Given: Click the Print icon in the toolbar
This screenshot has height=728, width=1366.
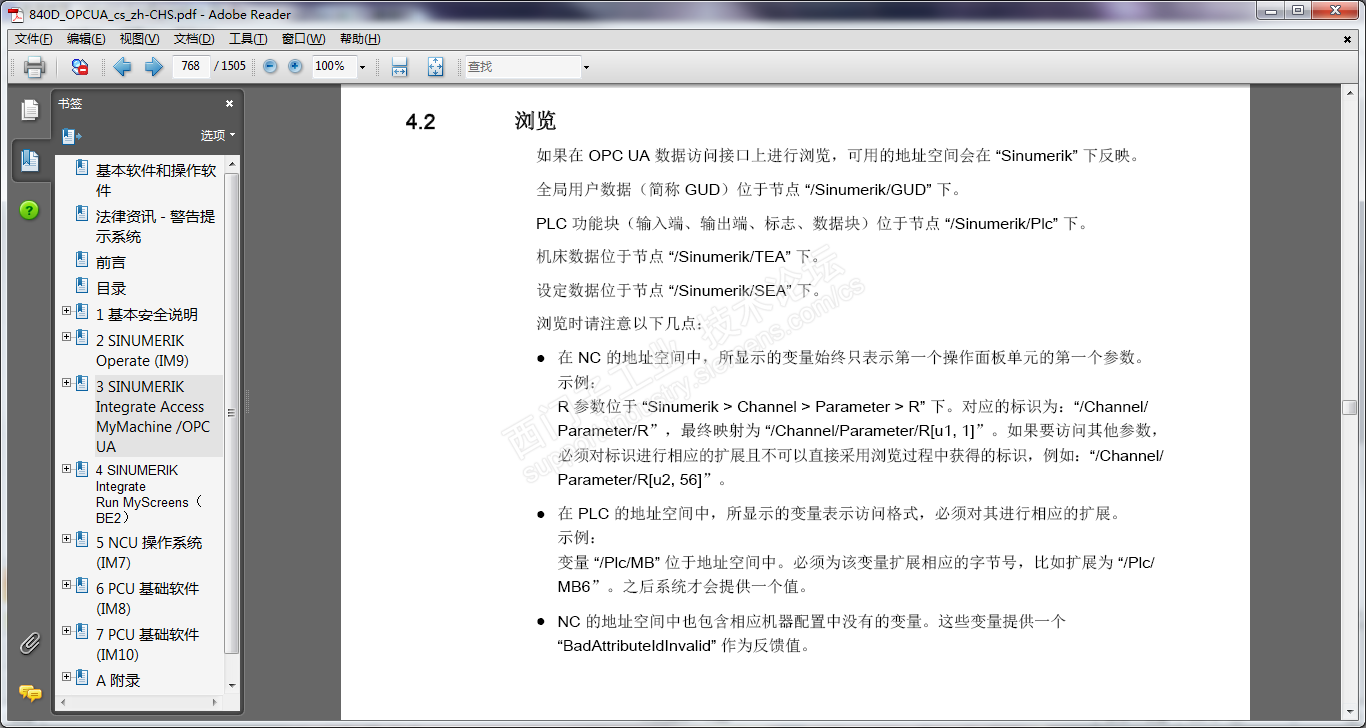Looking at the screenshot, I should click(x=34, y=67).
